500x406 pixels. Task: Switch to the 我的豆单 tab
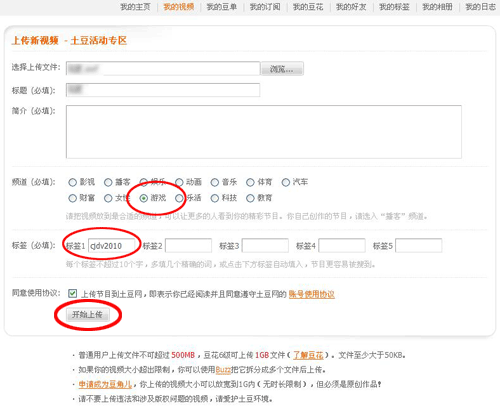(x=222, y=7)
